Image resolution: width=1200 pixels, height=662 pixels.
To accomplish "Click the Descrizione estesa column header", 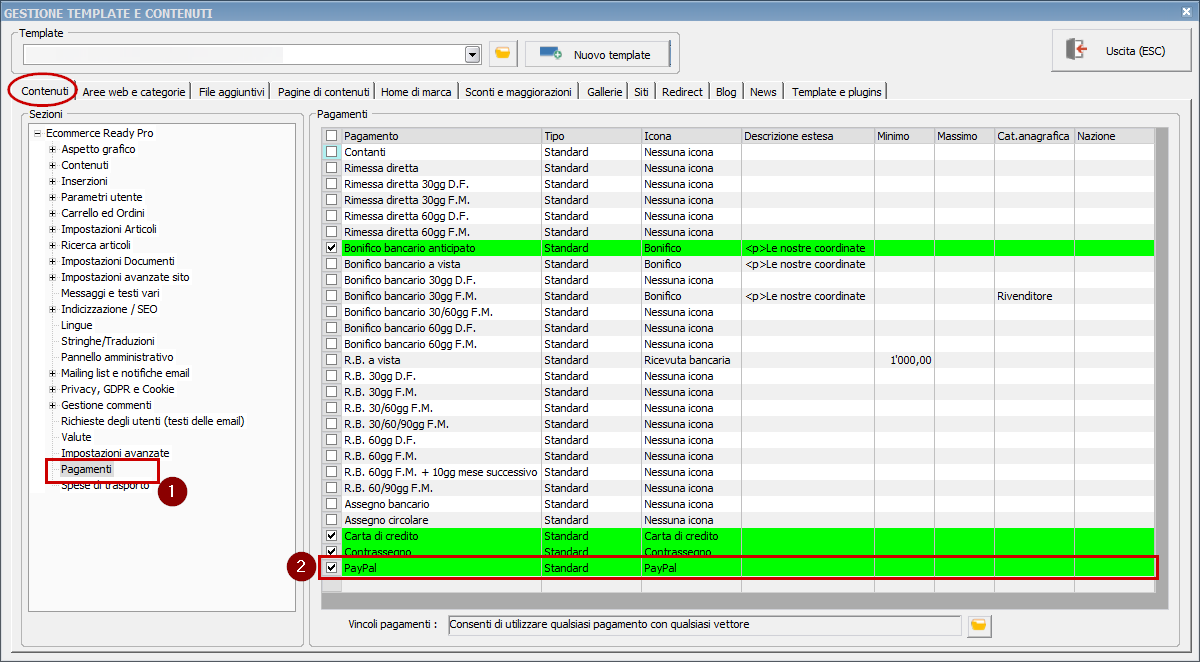I will point(808,136).
